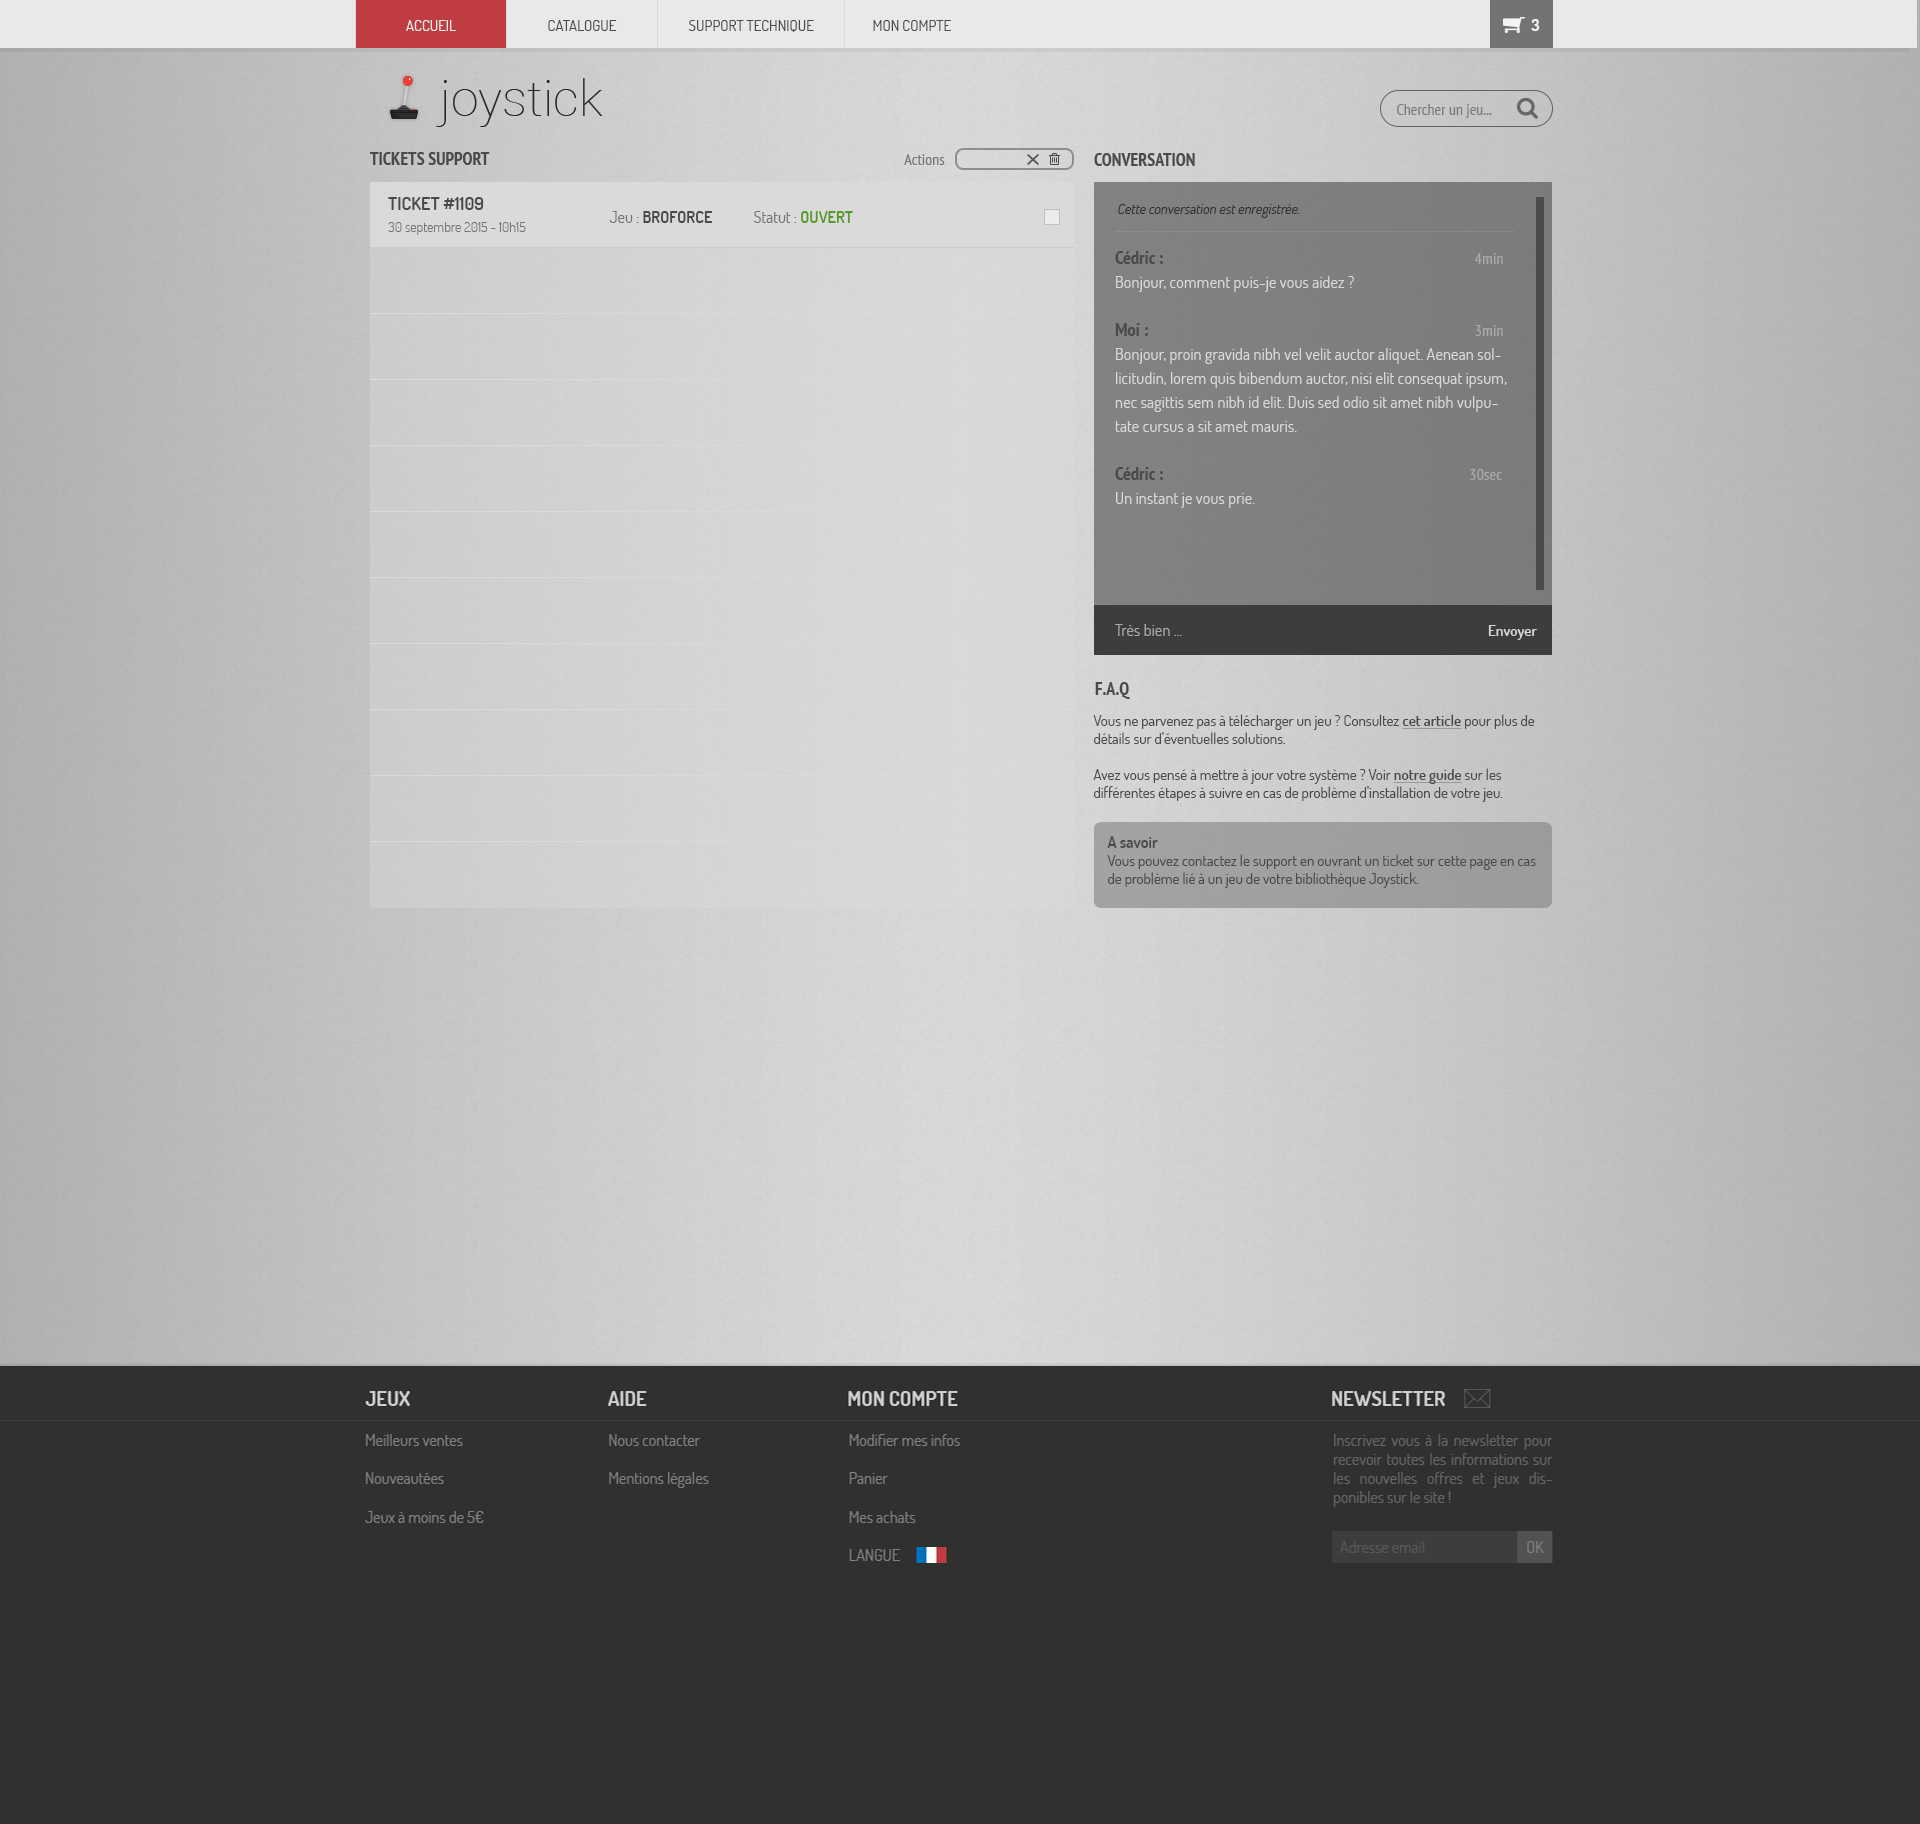Click the conversation scrollbar
Viewport: 1920px width, 1824px height.
[x=1540, y=393]
